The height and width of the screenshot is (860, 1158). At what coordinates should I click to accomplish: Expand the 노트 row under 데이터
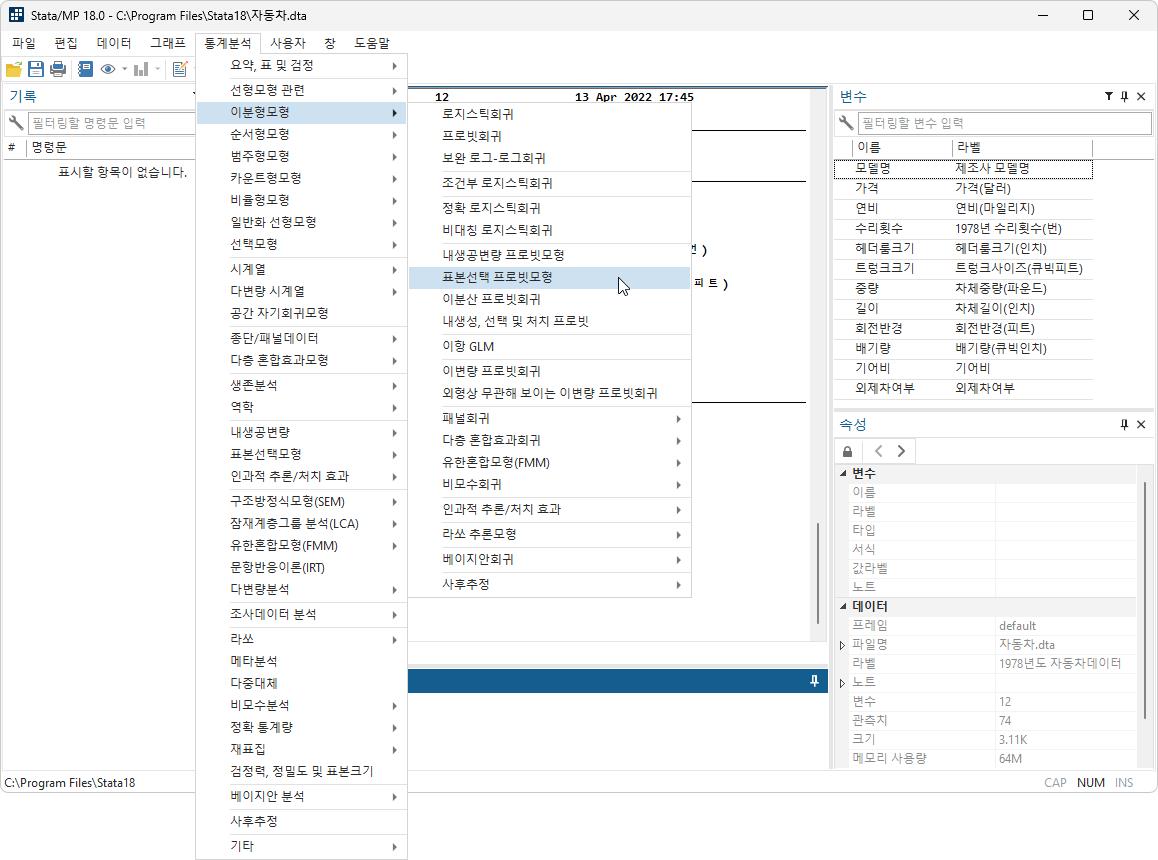[x=842, y=683]
